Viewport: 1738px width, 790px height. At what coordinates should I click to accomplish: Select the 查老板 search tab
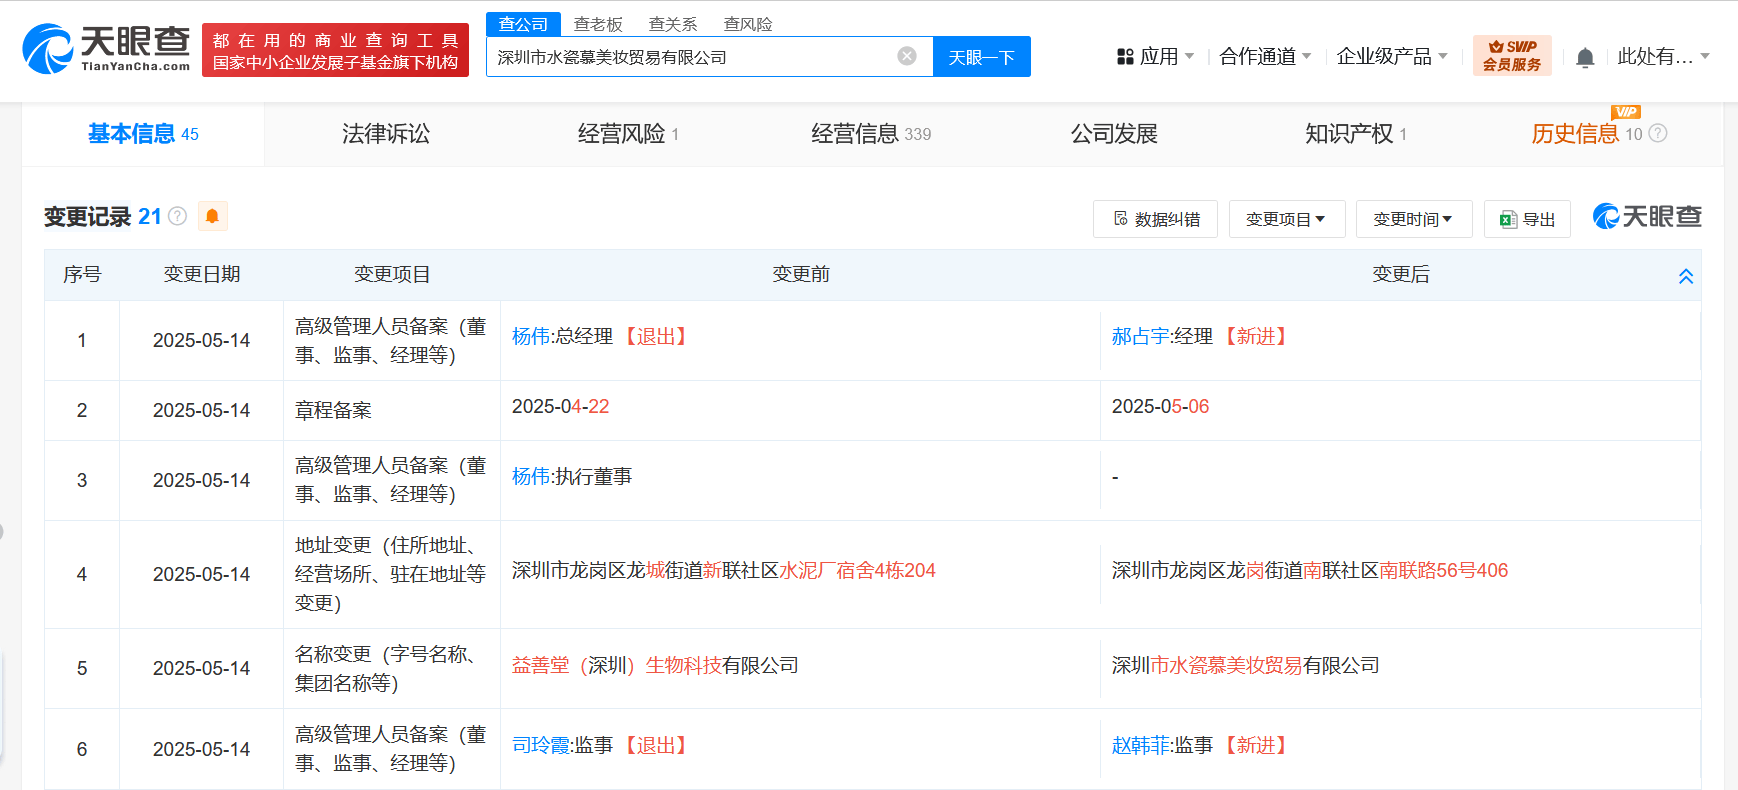(598, 24)
